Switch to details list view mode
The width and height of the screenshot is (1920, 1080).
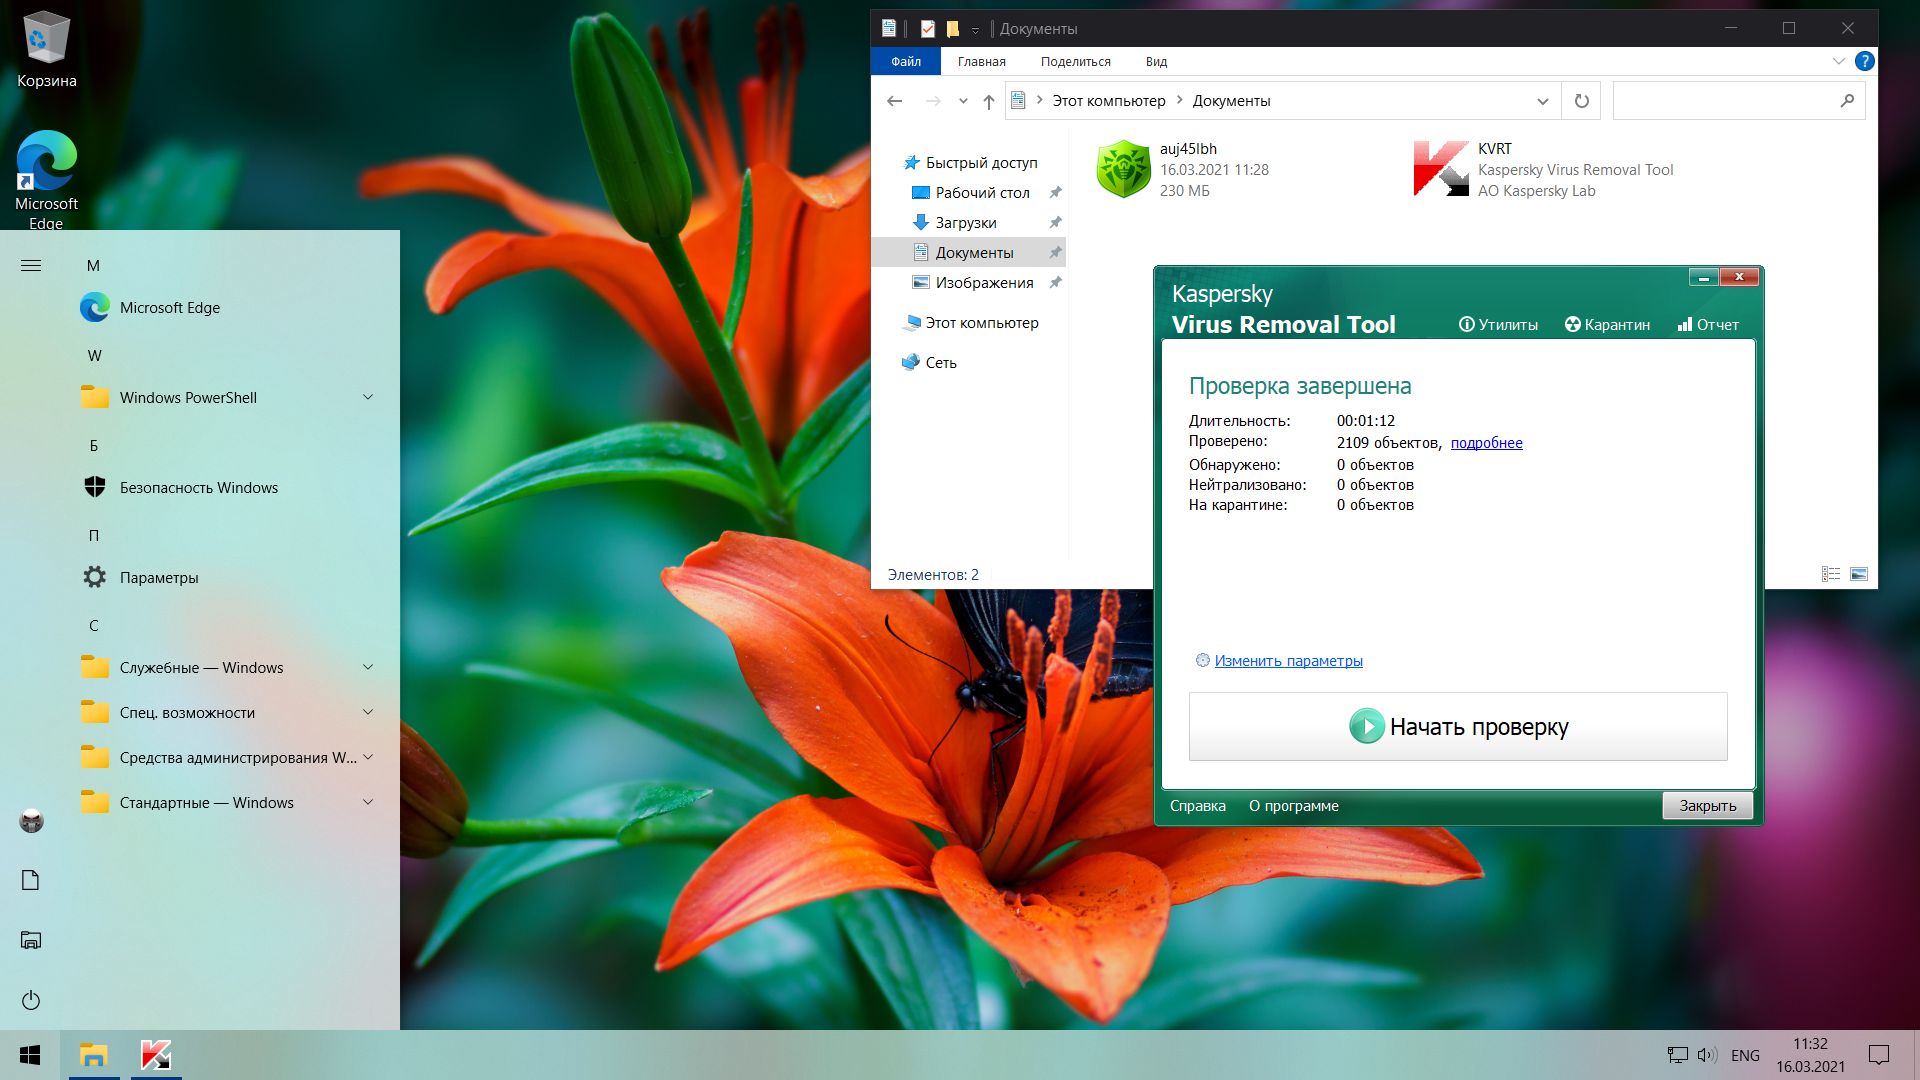pos(1831,574)
